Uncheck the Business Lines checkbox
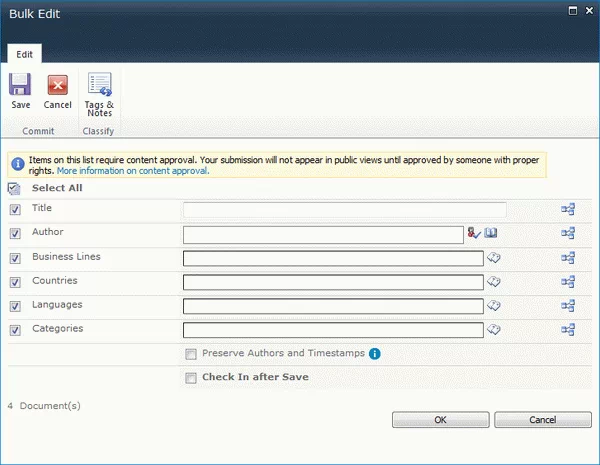Viewport: 600px width, 465px height. (15, 258)
